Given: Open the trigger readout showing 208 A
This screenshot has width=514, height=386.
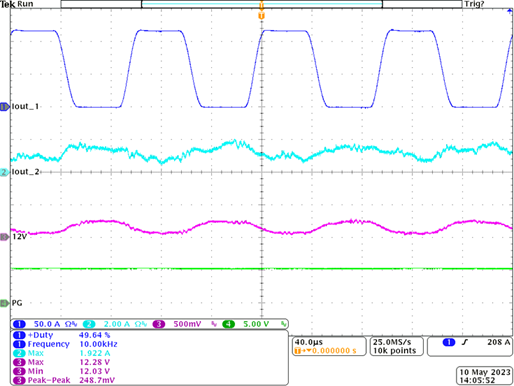Looking at the screenshot, I should tap(470, 346).
